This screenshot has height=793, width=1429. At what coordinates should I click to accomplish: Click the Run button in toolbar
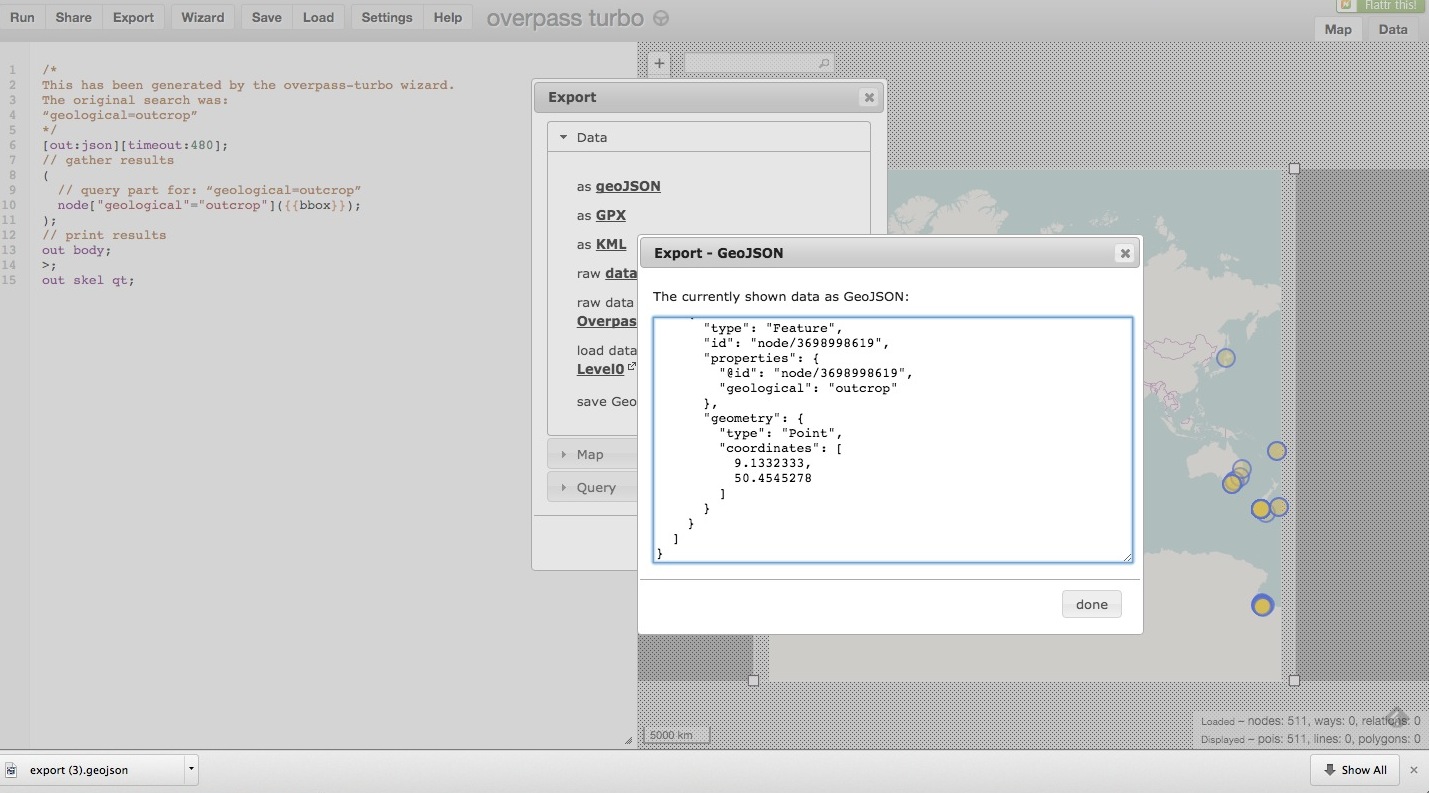(x=22, y=17)
